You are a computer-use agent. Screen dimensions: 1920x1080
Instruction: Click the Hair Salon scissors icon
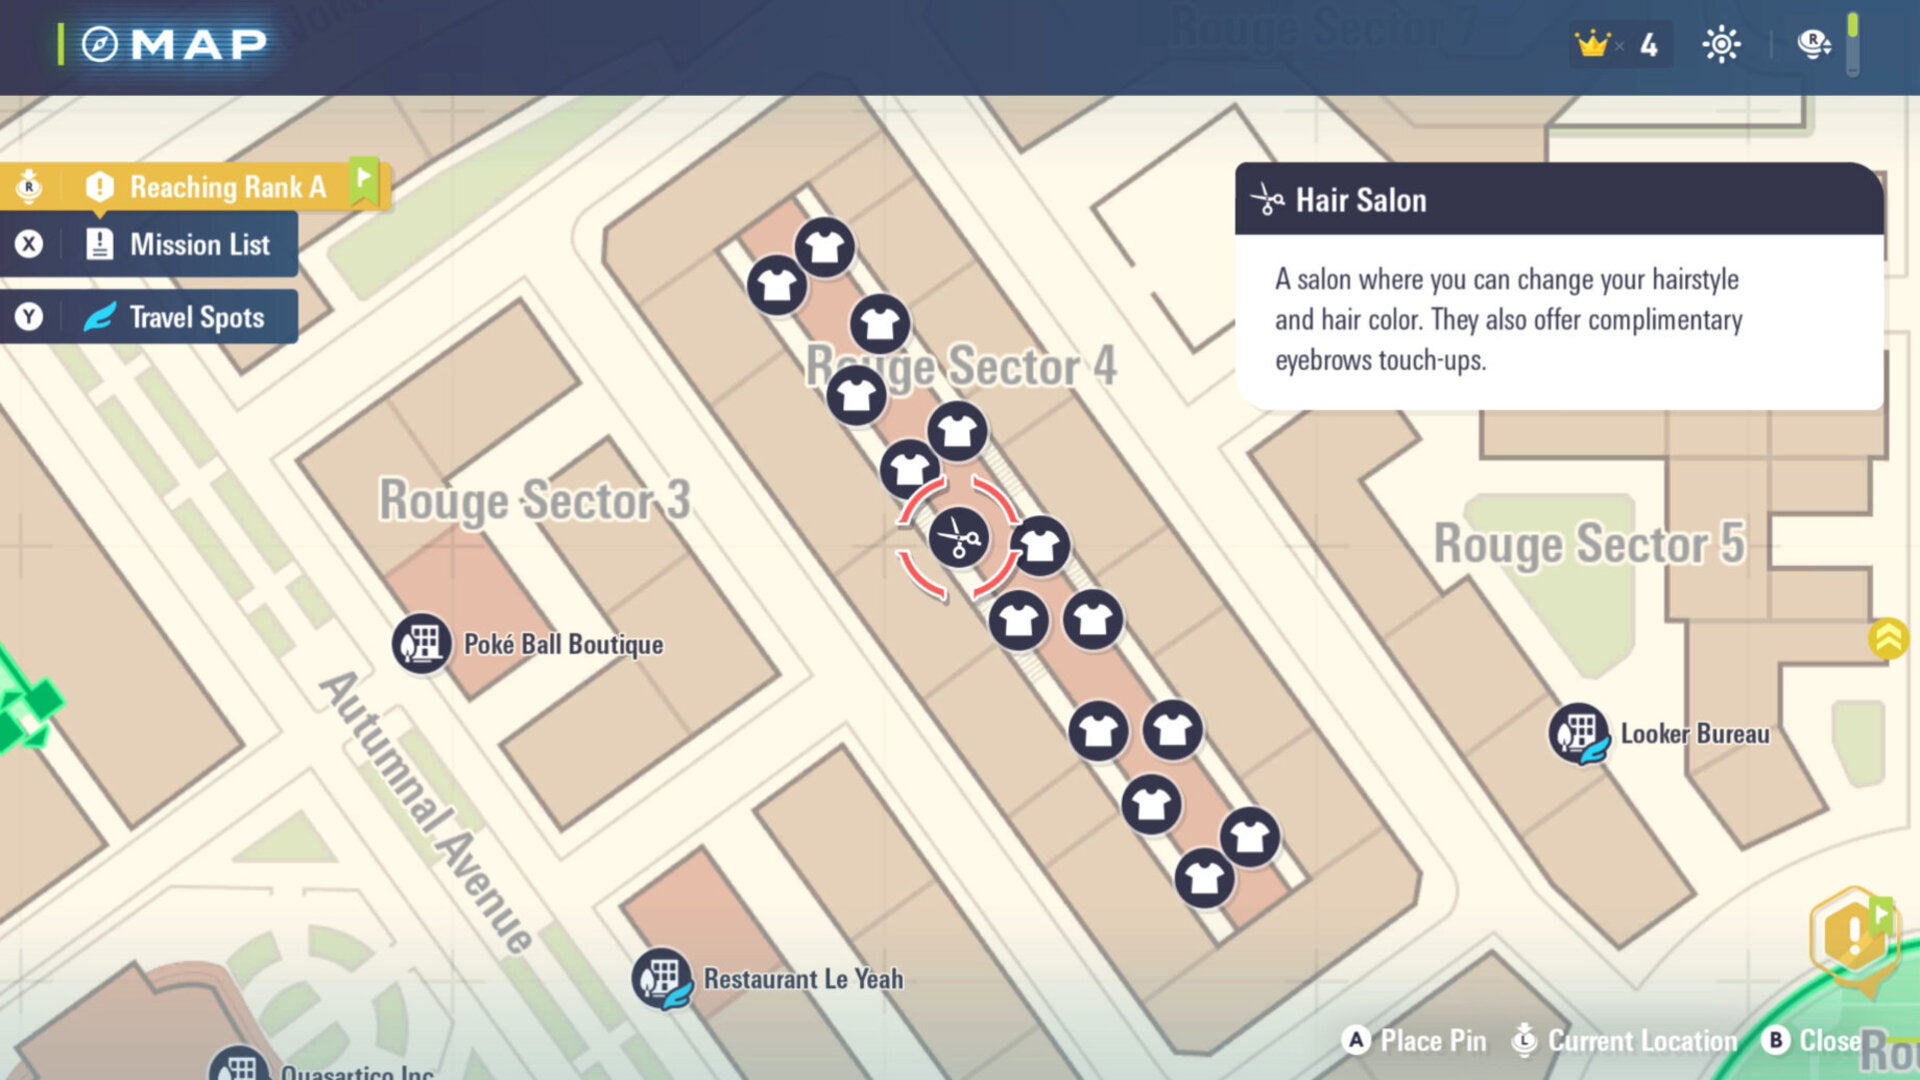point(959,539)
